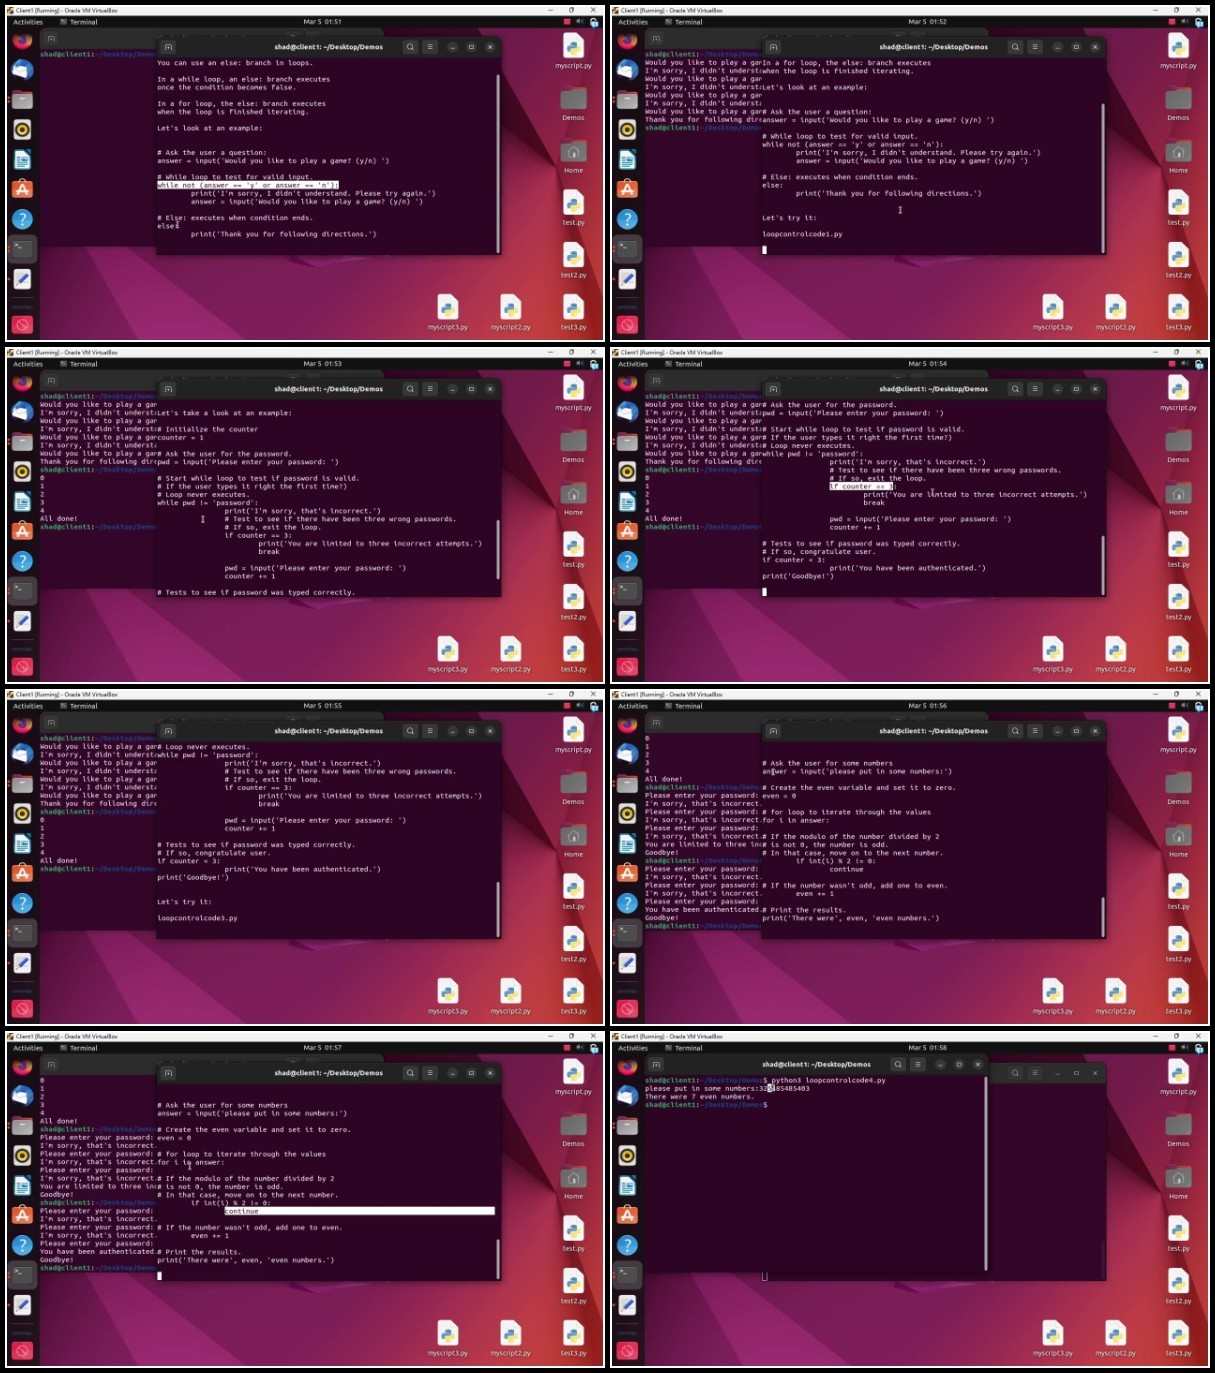Screen dimensions: 1215x1373
Task: Click new tab icon in 01:54 front terminal
Action: [773, 389]
